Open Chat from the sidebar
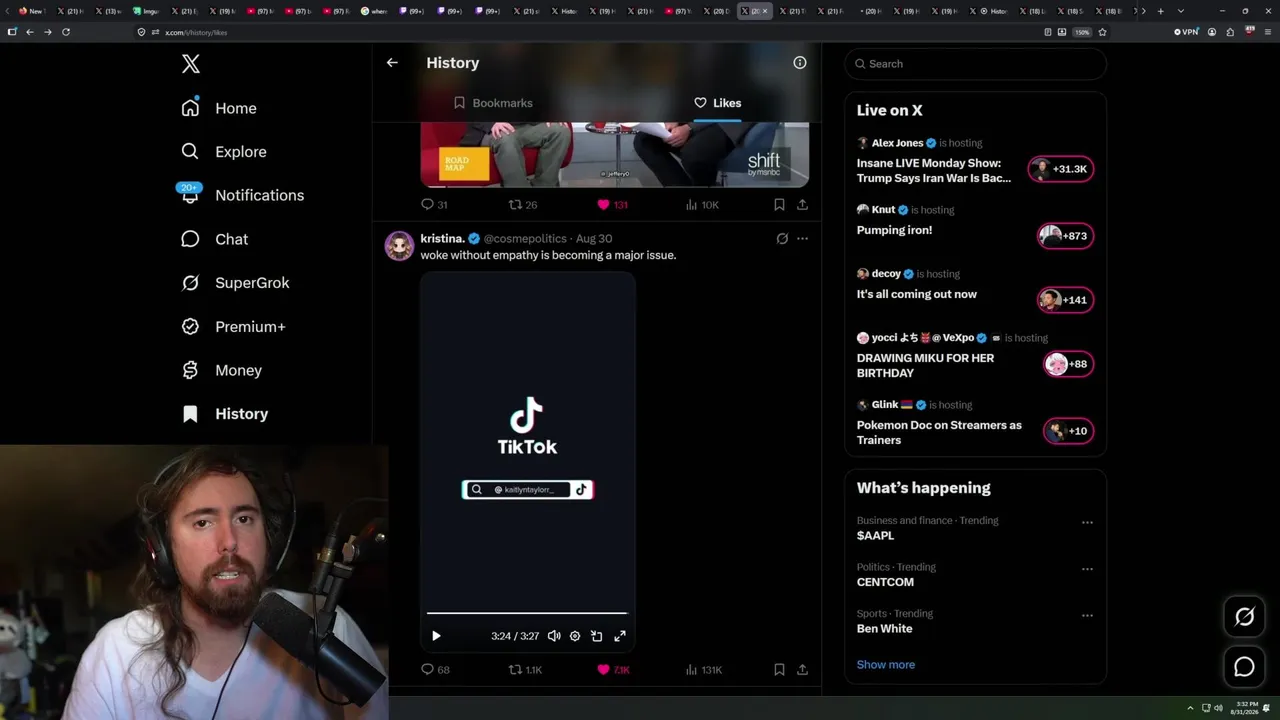 point(214,239)
